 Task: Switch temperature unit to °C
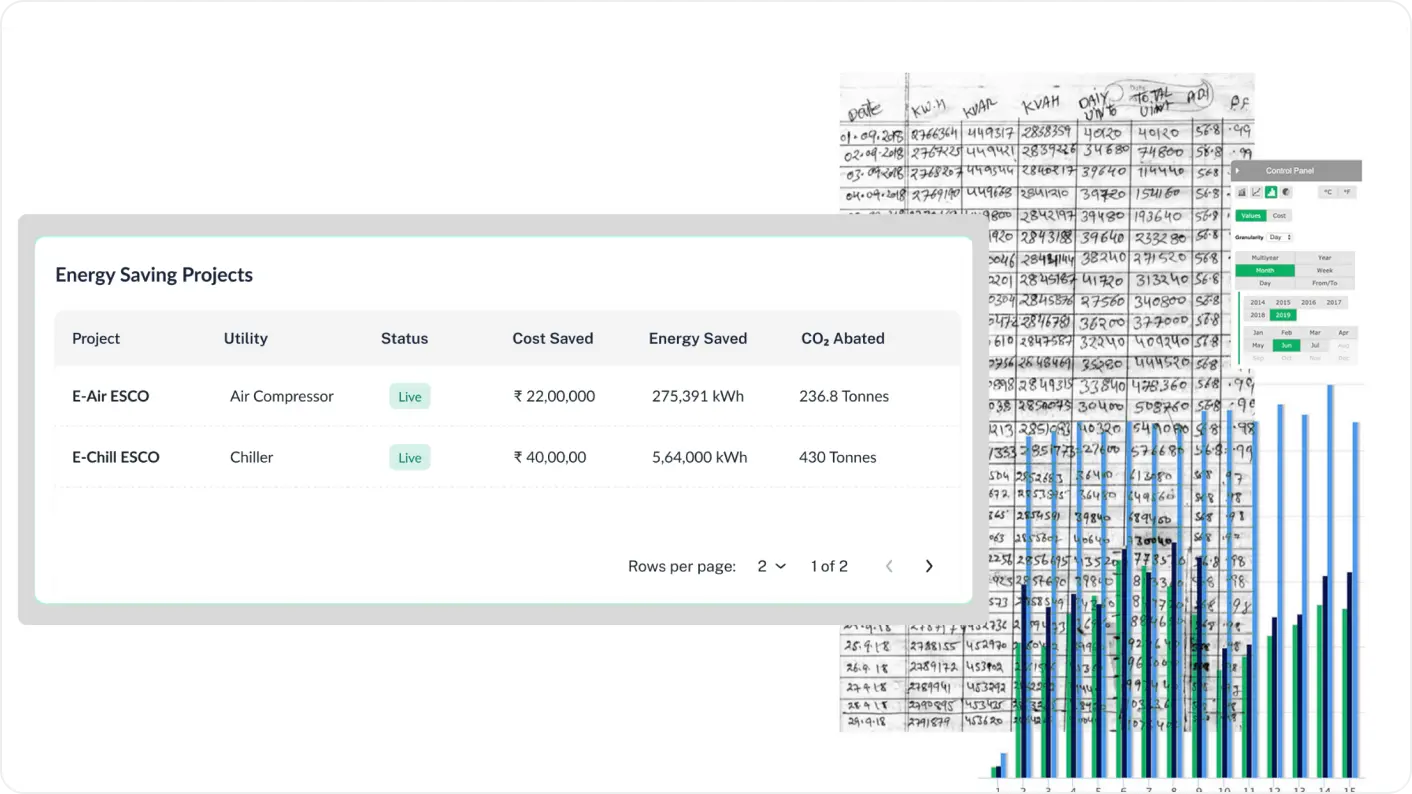1328,192
